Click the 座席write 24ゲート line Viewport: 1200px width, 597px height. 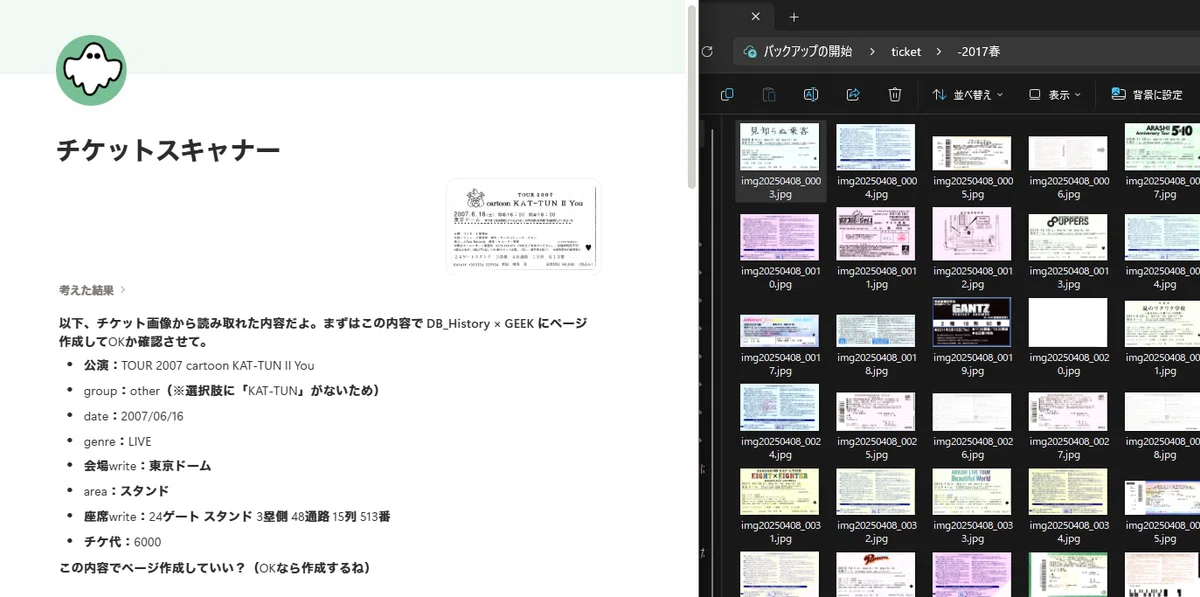237,517
